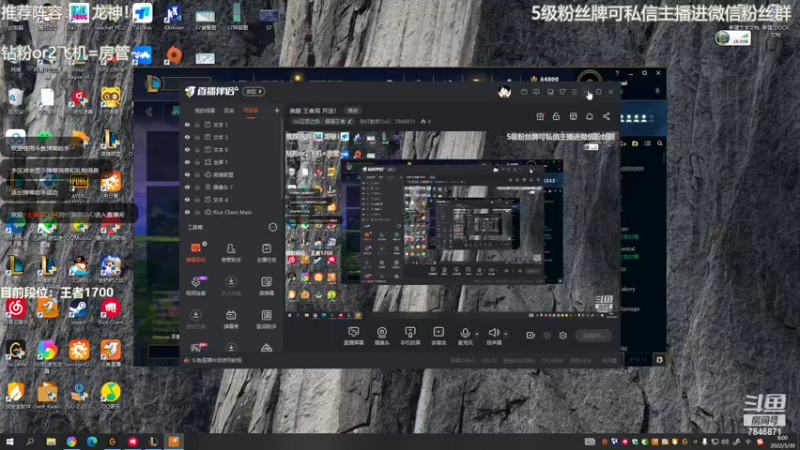
Task: Launch the Fall Guys desktop shortcut
Action: [x=79, y=15]
